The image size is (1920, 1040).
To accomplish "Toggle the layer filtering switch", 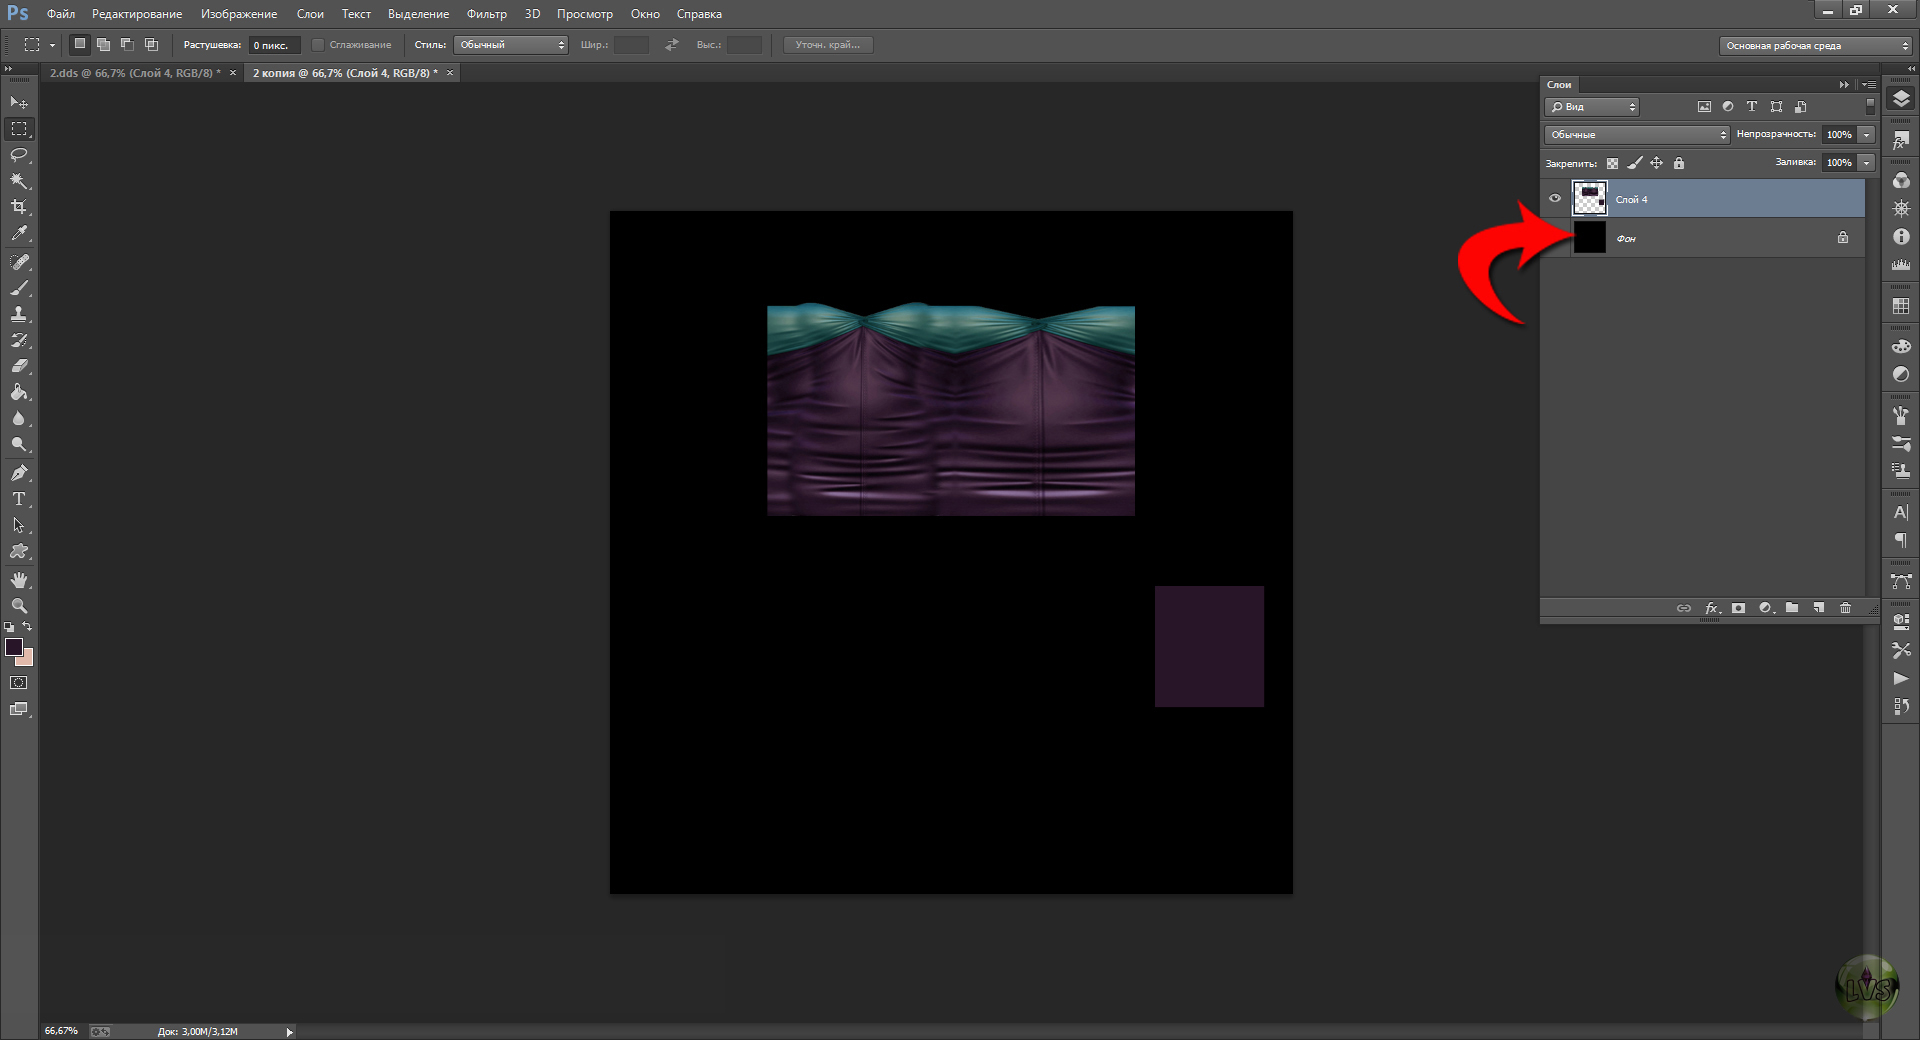I will point(1870,106).
